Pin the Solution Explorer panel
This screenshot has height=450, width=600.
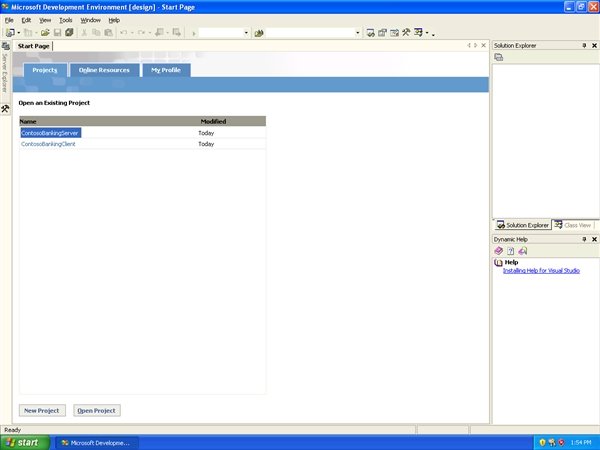click(x=584, y=46)
